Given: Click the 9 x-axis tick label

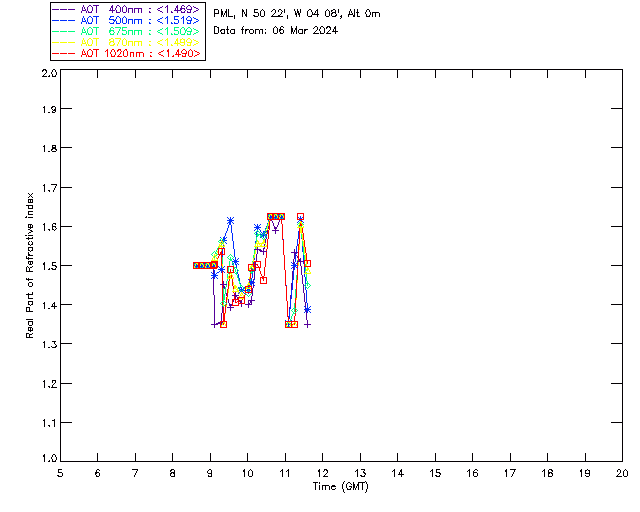Looking at the screenshot, I should (210, 473).
